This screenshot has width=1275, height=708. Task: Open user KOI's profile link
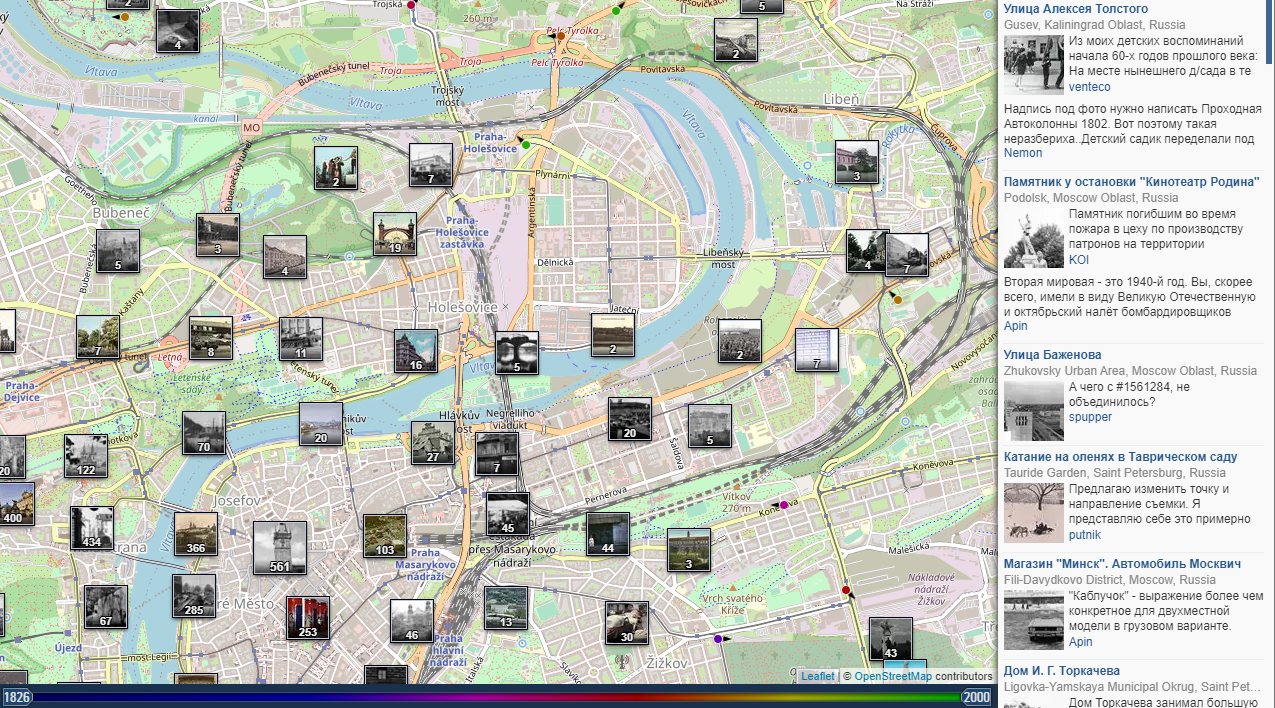pos(1079,260)
